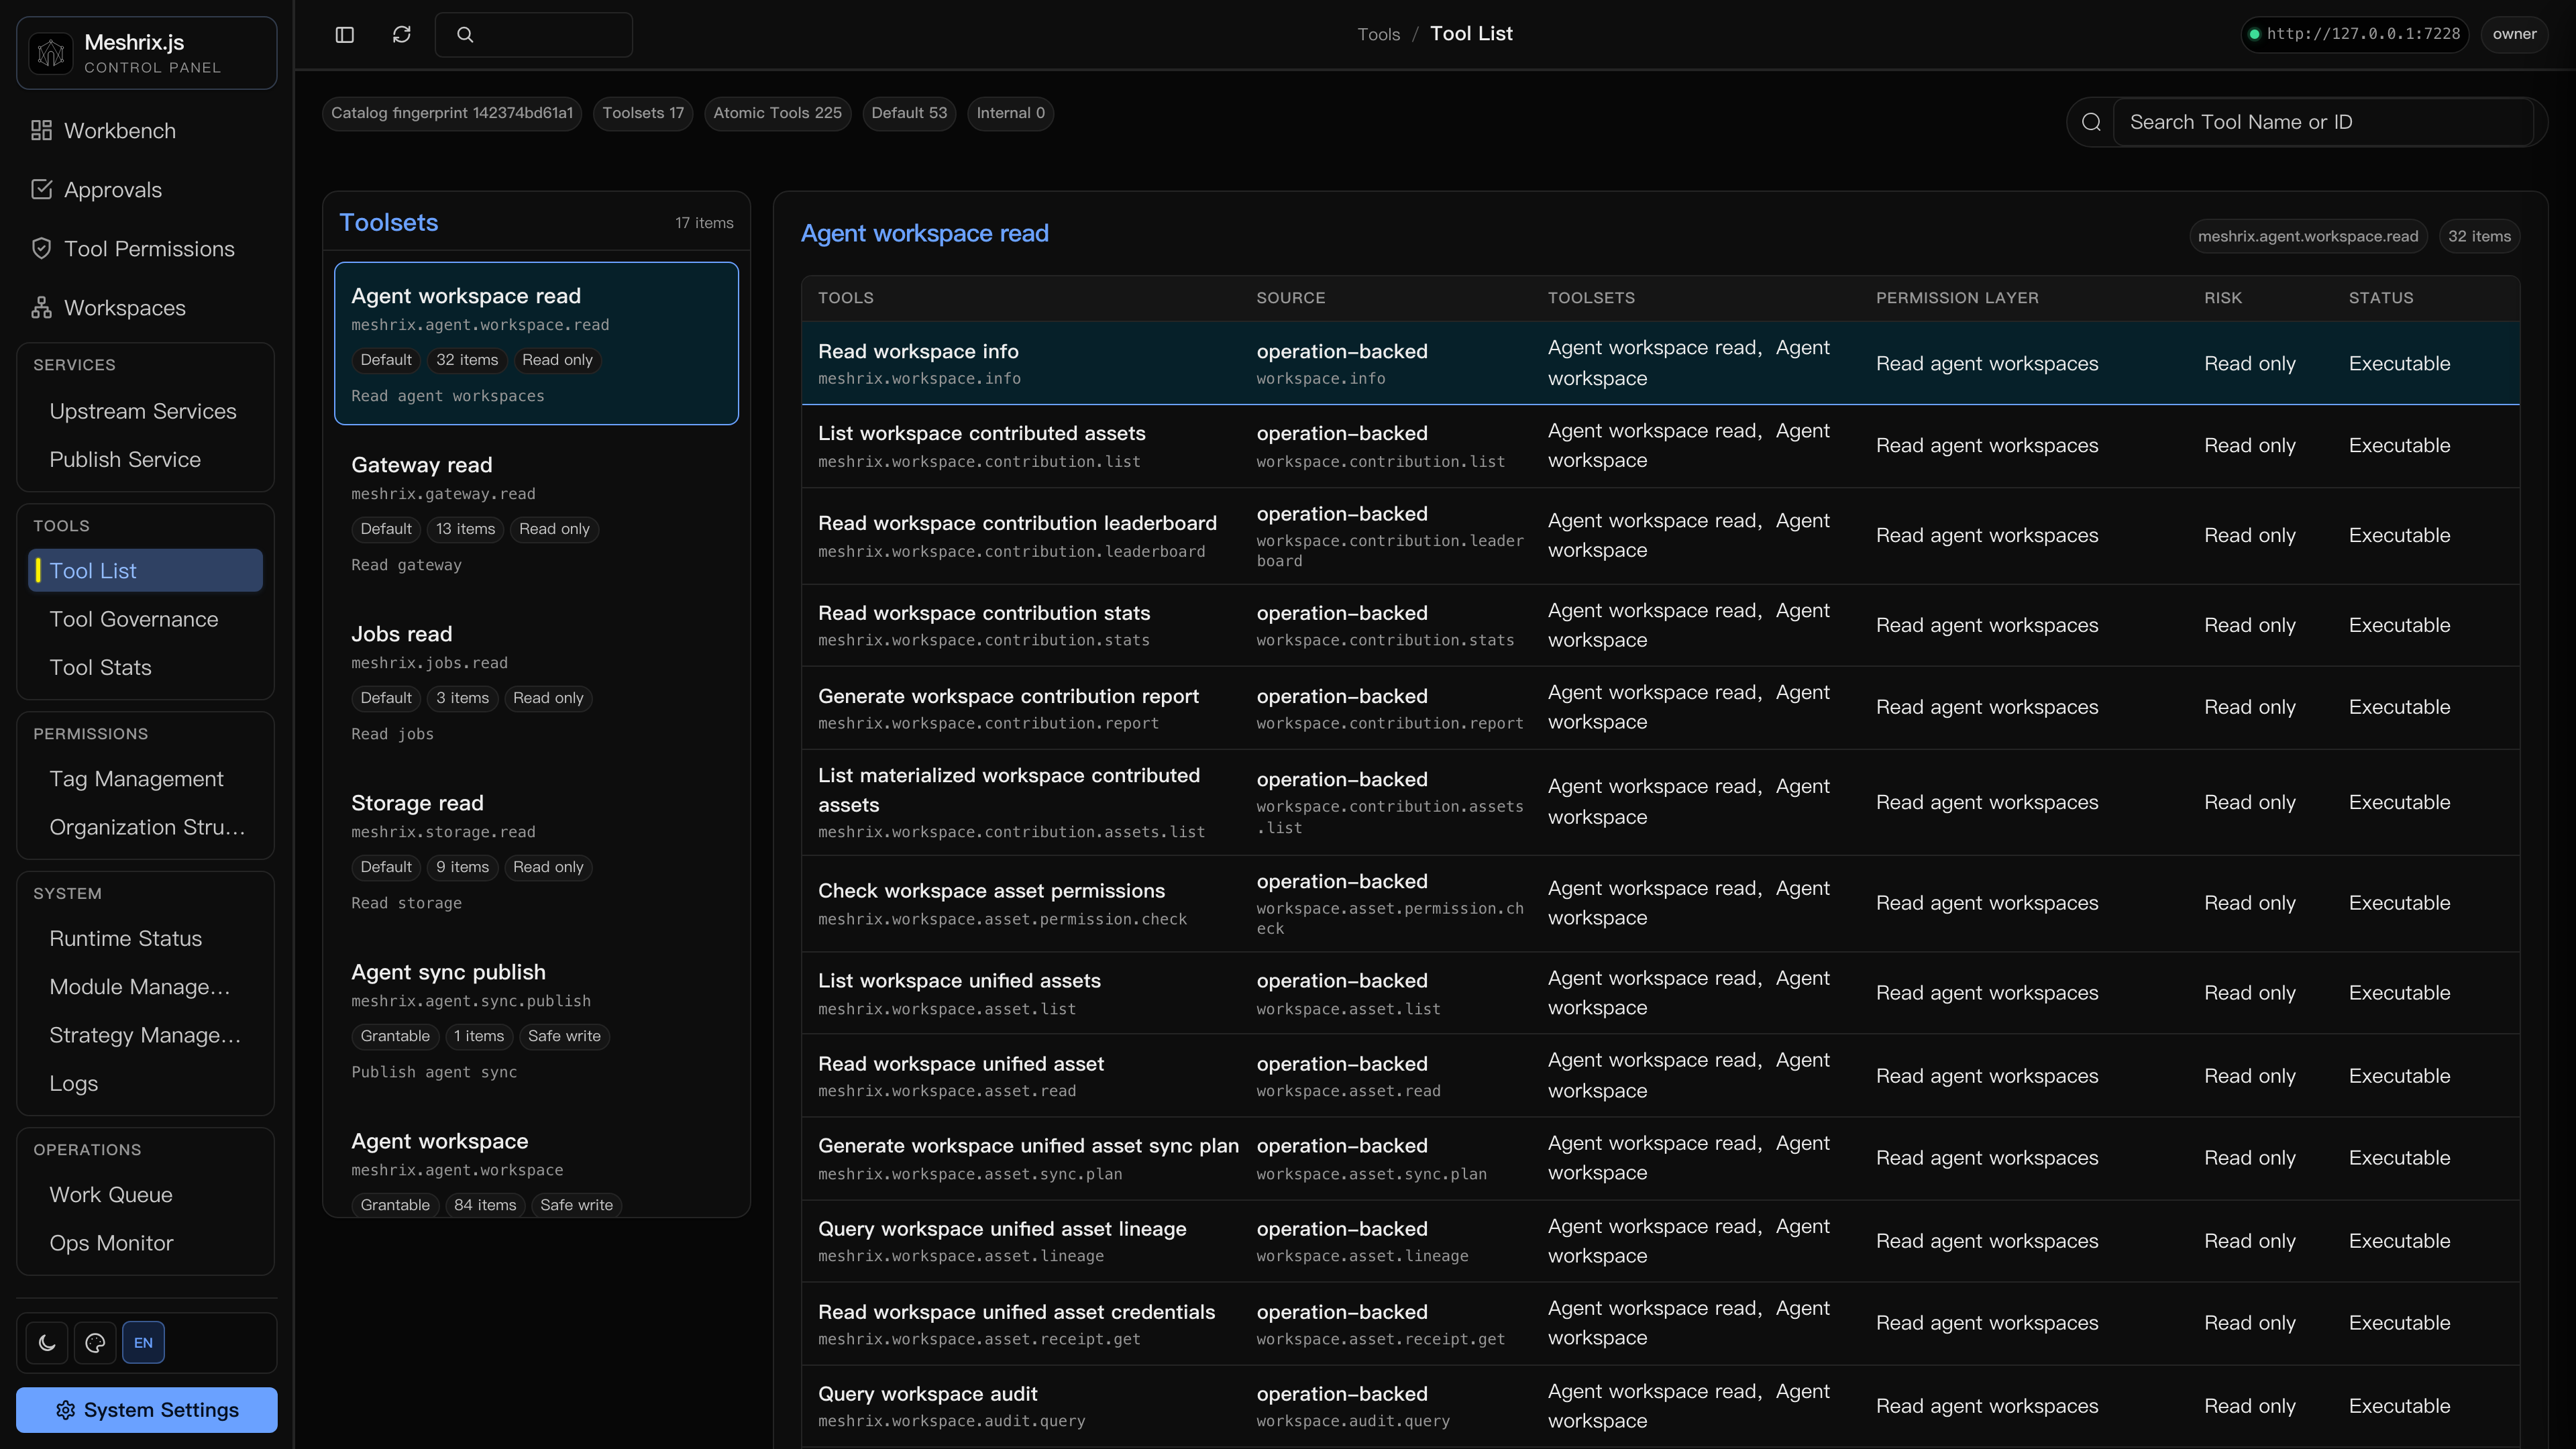Click the Toolsets 17 chip
Viewport: 2576px width, 1449px height.
click(x=643, y=113)
